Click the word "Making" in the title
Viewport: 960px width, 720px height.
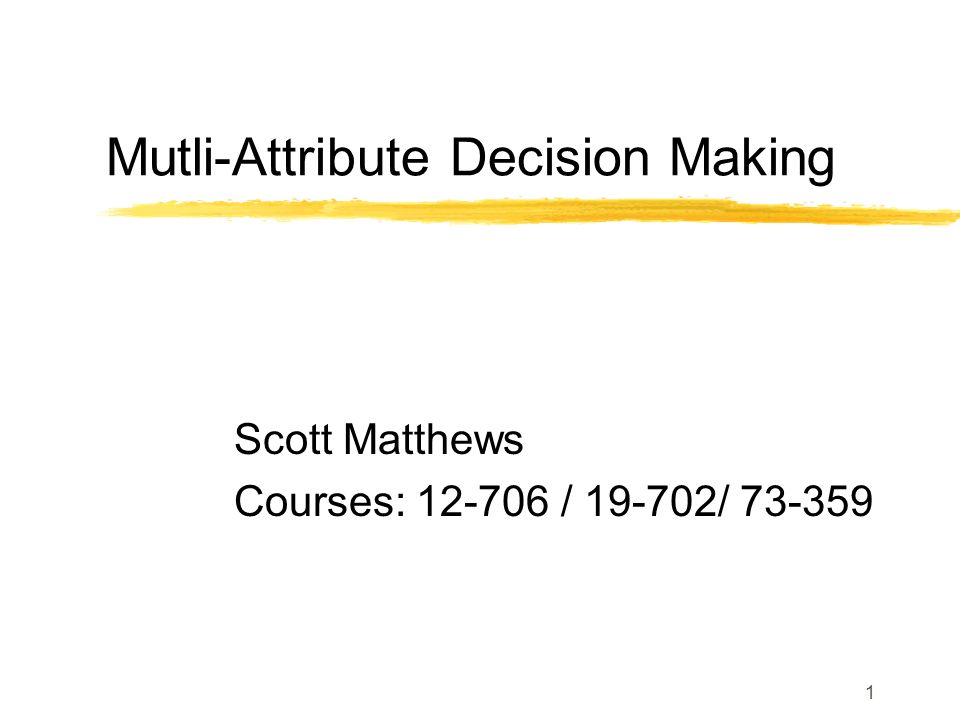coord(752,159)
